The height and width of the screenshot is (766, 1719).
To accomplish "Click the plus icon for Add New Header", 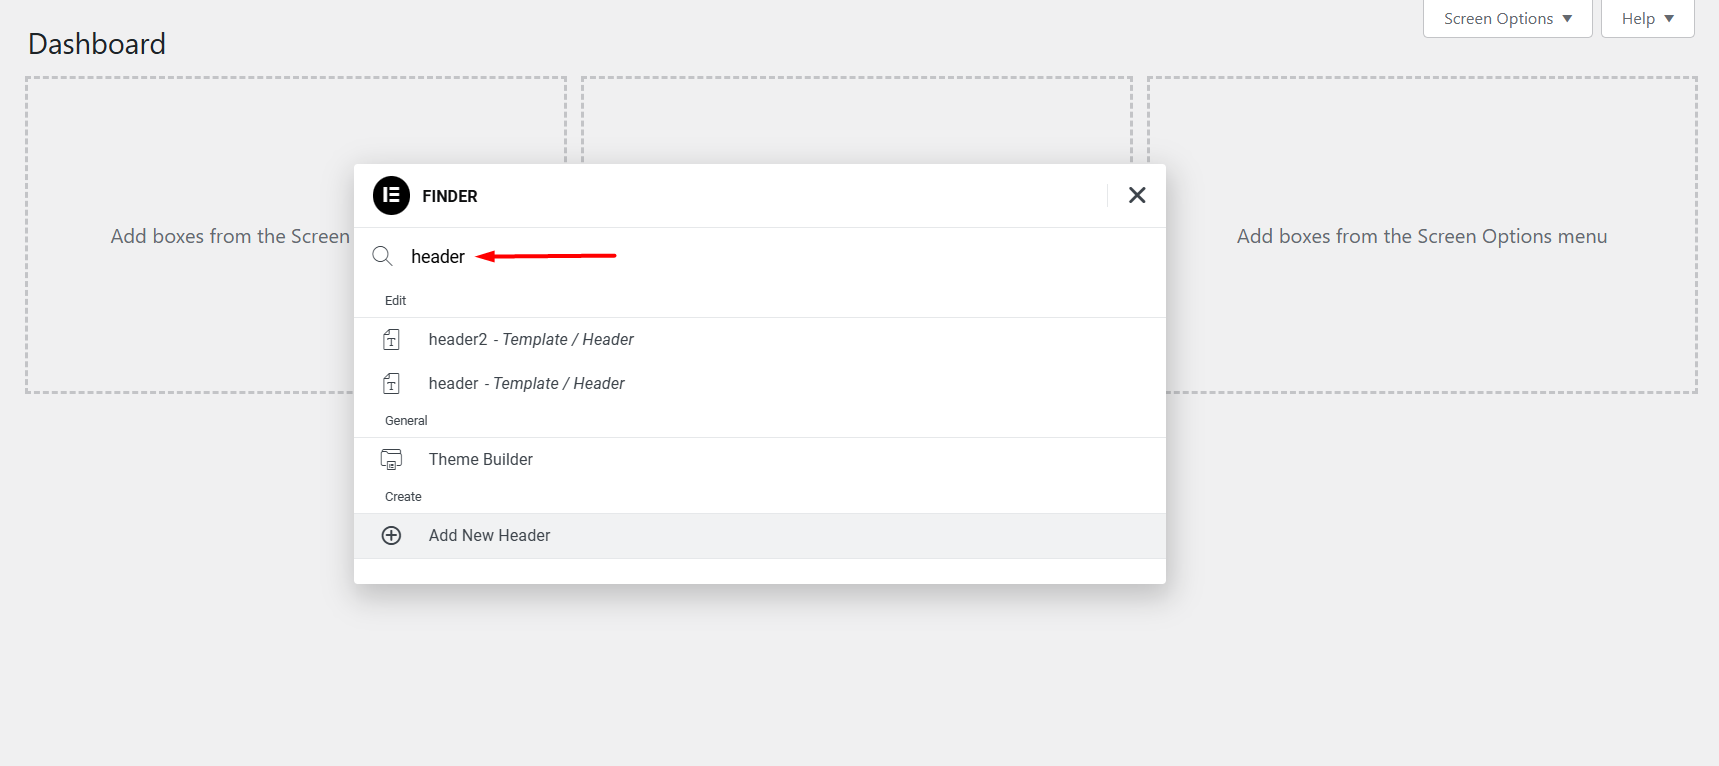I will [391, 536].
